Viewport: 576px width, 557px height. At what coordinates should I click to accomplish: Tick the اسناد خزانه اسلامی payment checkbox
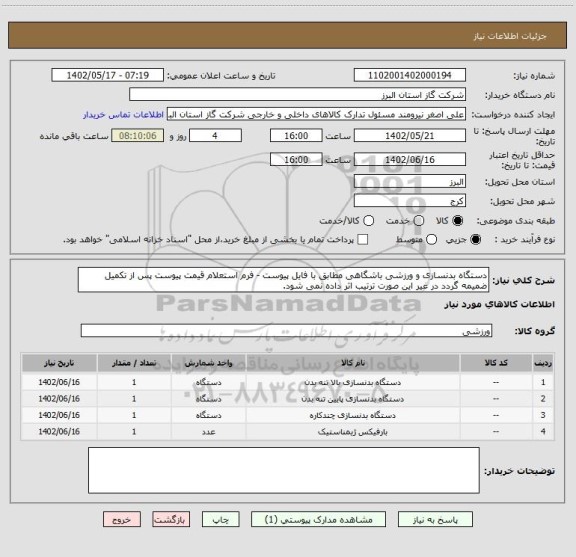click(x=363, y=240)
